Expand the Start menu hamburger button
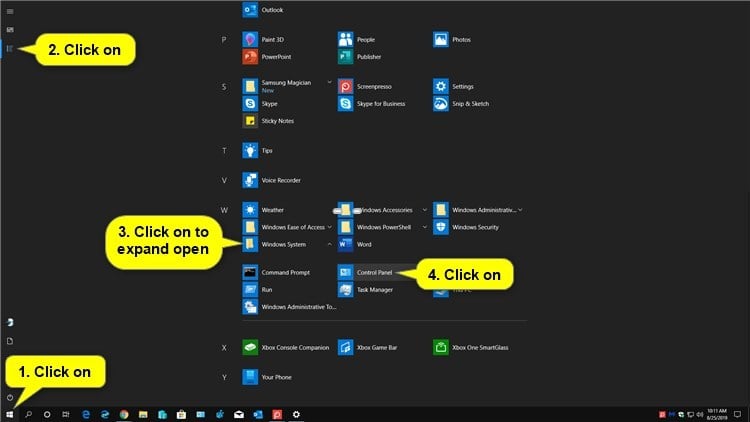 click(x=10, y=11)
